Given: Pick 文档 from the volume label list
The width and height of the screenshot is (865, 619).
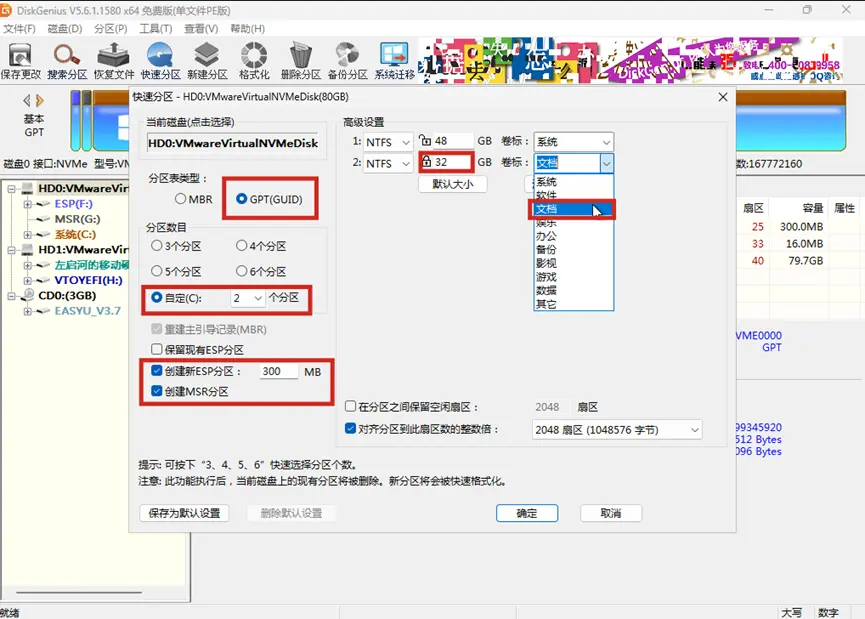Looking at the screenshot, I should click(573, 209).
